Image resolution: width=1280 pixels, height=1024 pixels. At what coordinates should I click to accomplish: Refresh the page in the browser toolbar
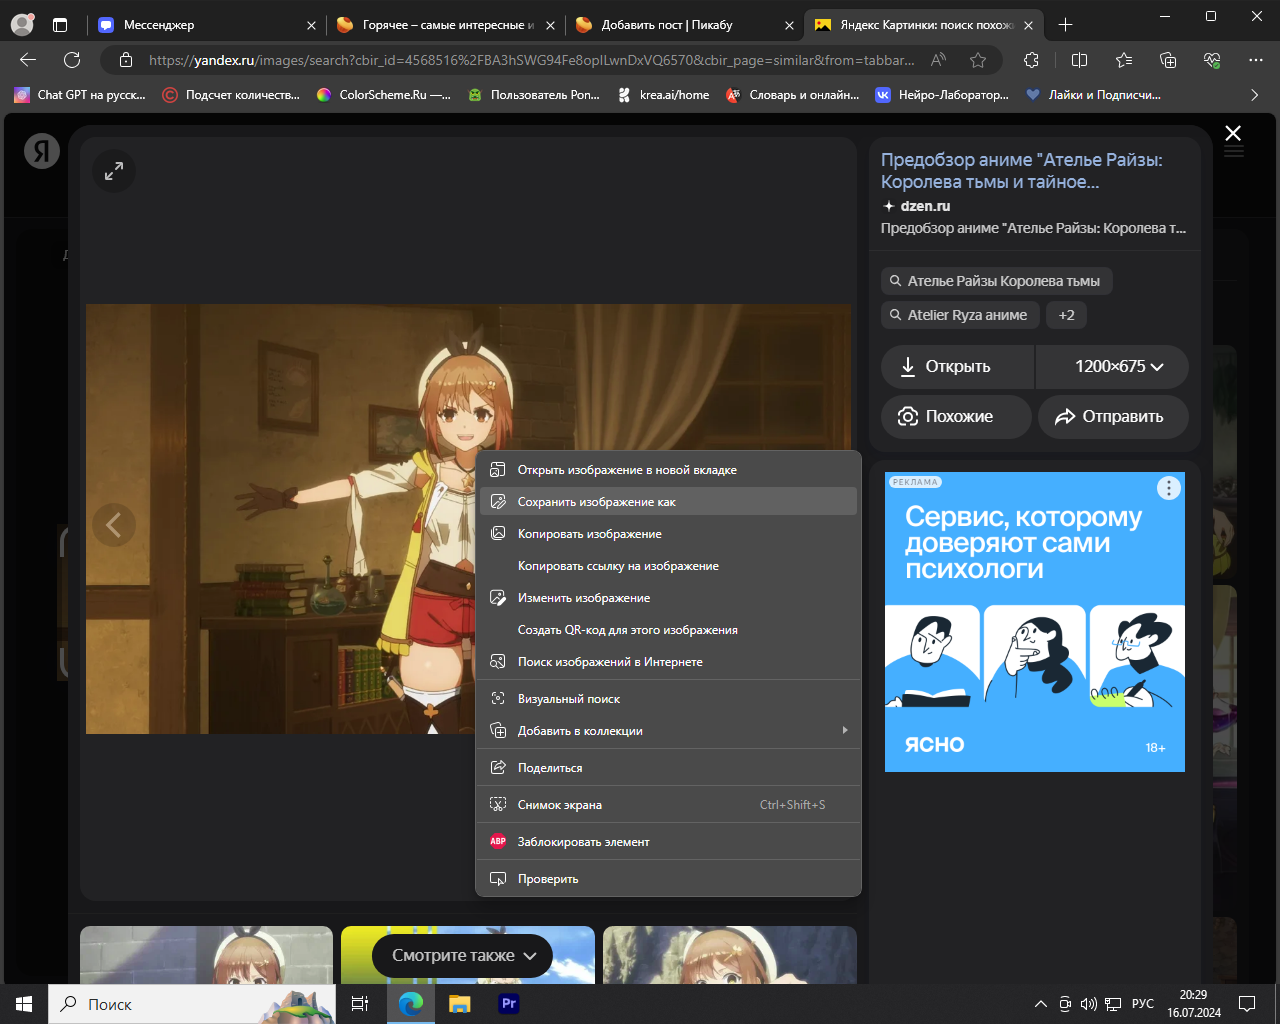pos(72,60)
